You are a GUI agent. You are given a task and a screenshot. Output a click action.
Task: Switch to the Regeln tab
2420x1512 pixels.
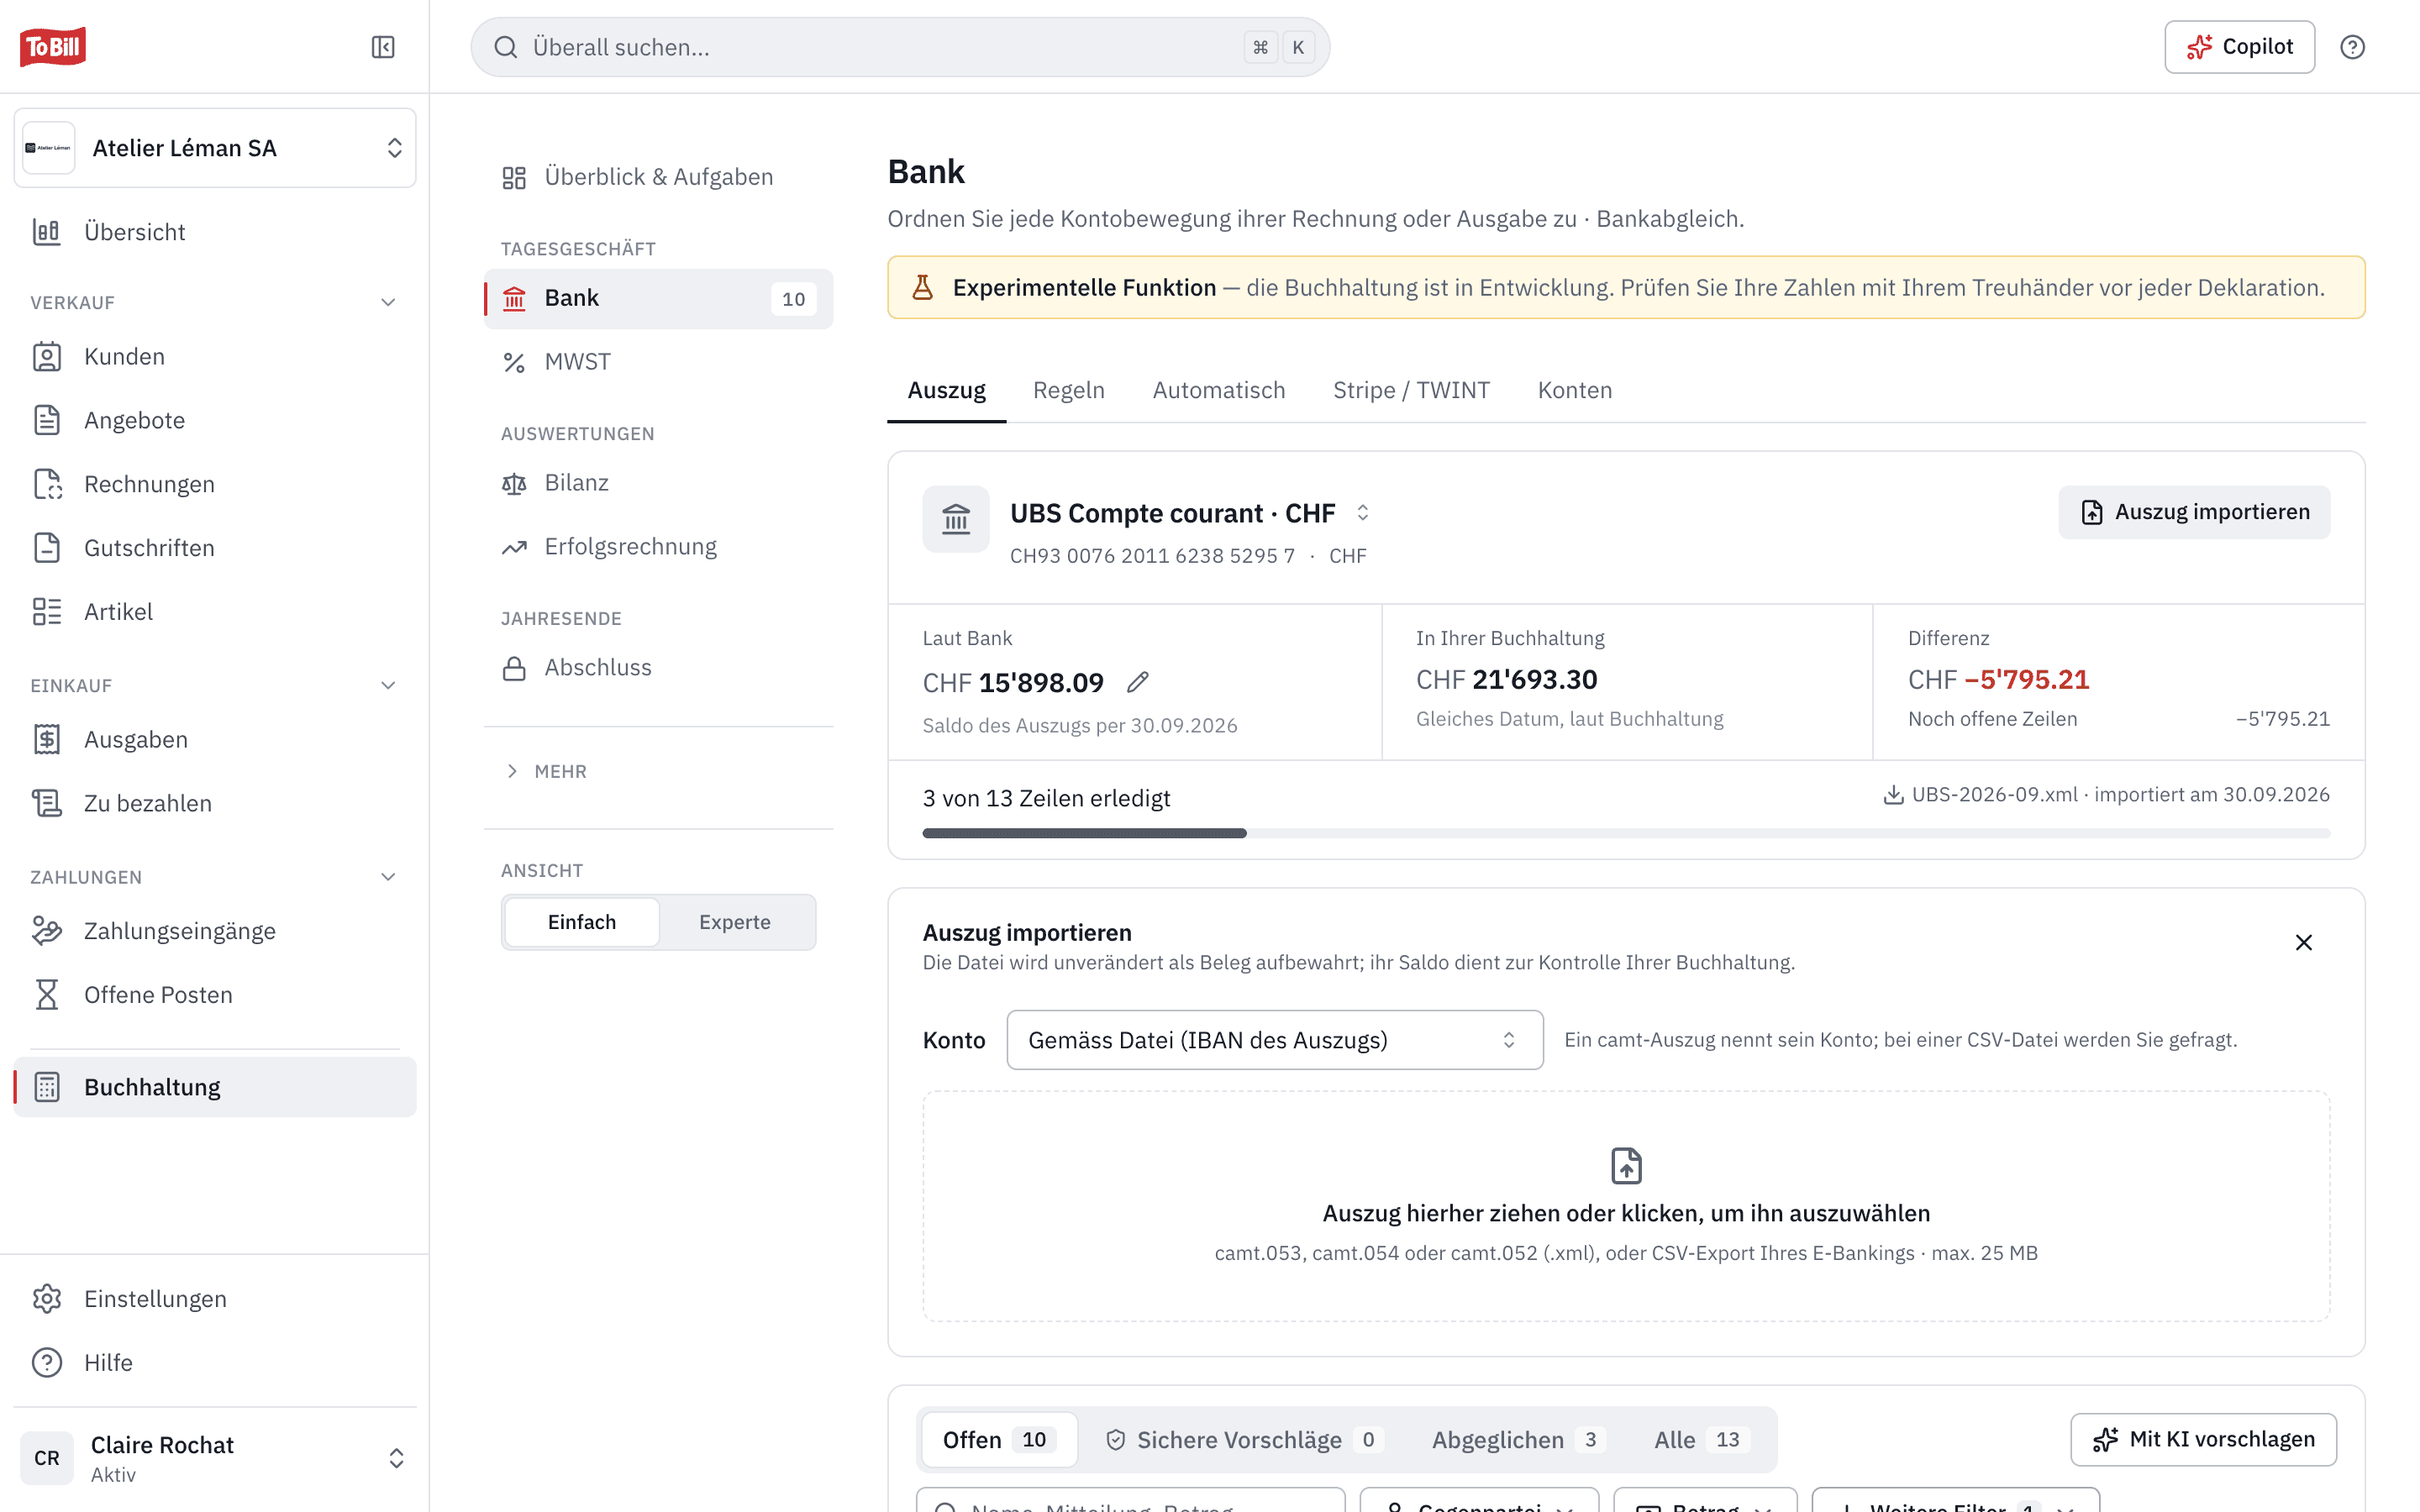click(1068, 390)
